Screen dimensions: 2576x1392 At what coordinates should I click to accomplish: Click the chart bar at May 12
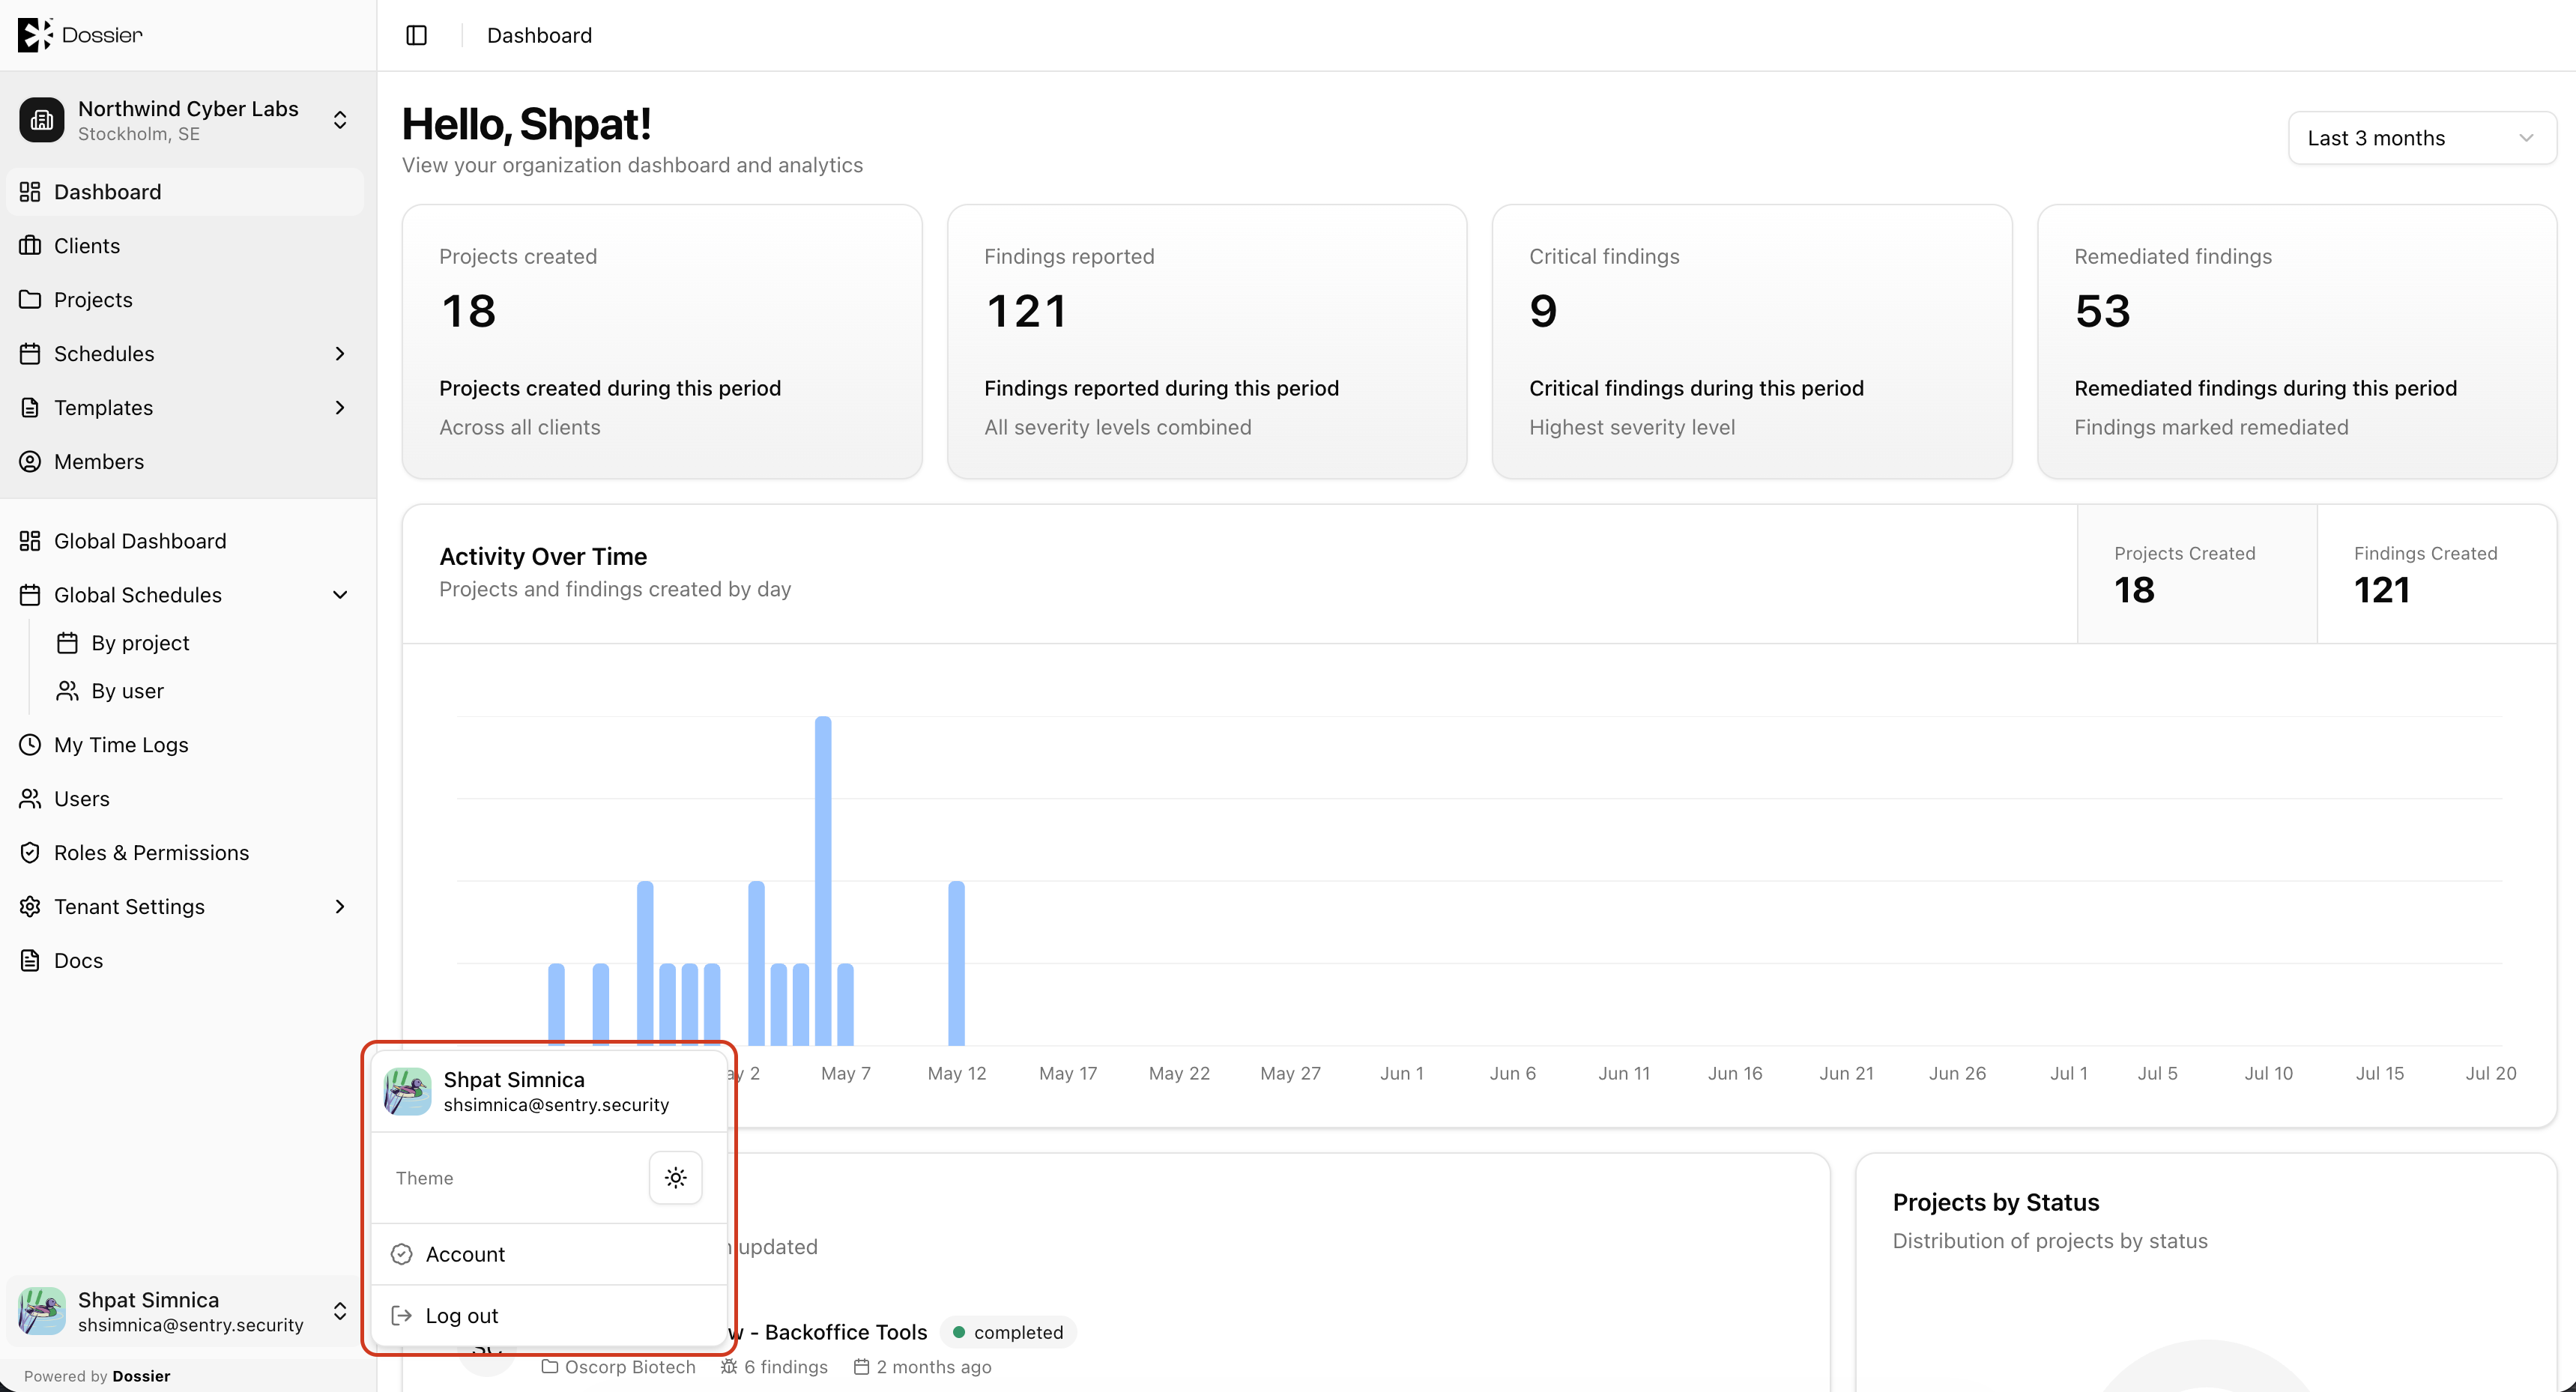point(956,963)
